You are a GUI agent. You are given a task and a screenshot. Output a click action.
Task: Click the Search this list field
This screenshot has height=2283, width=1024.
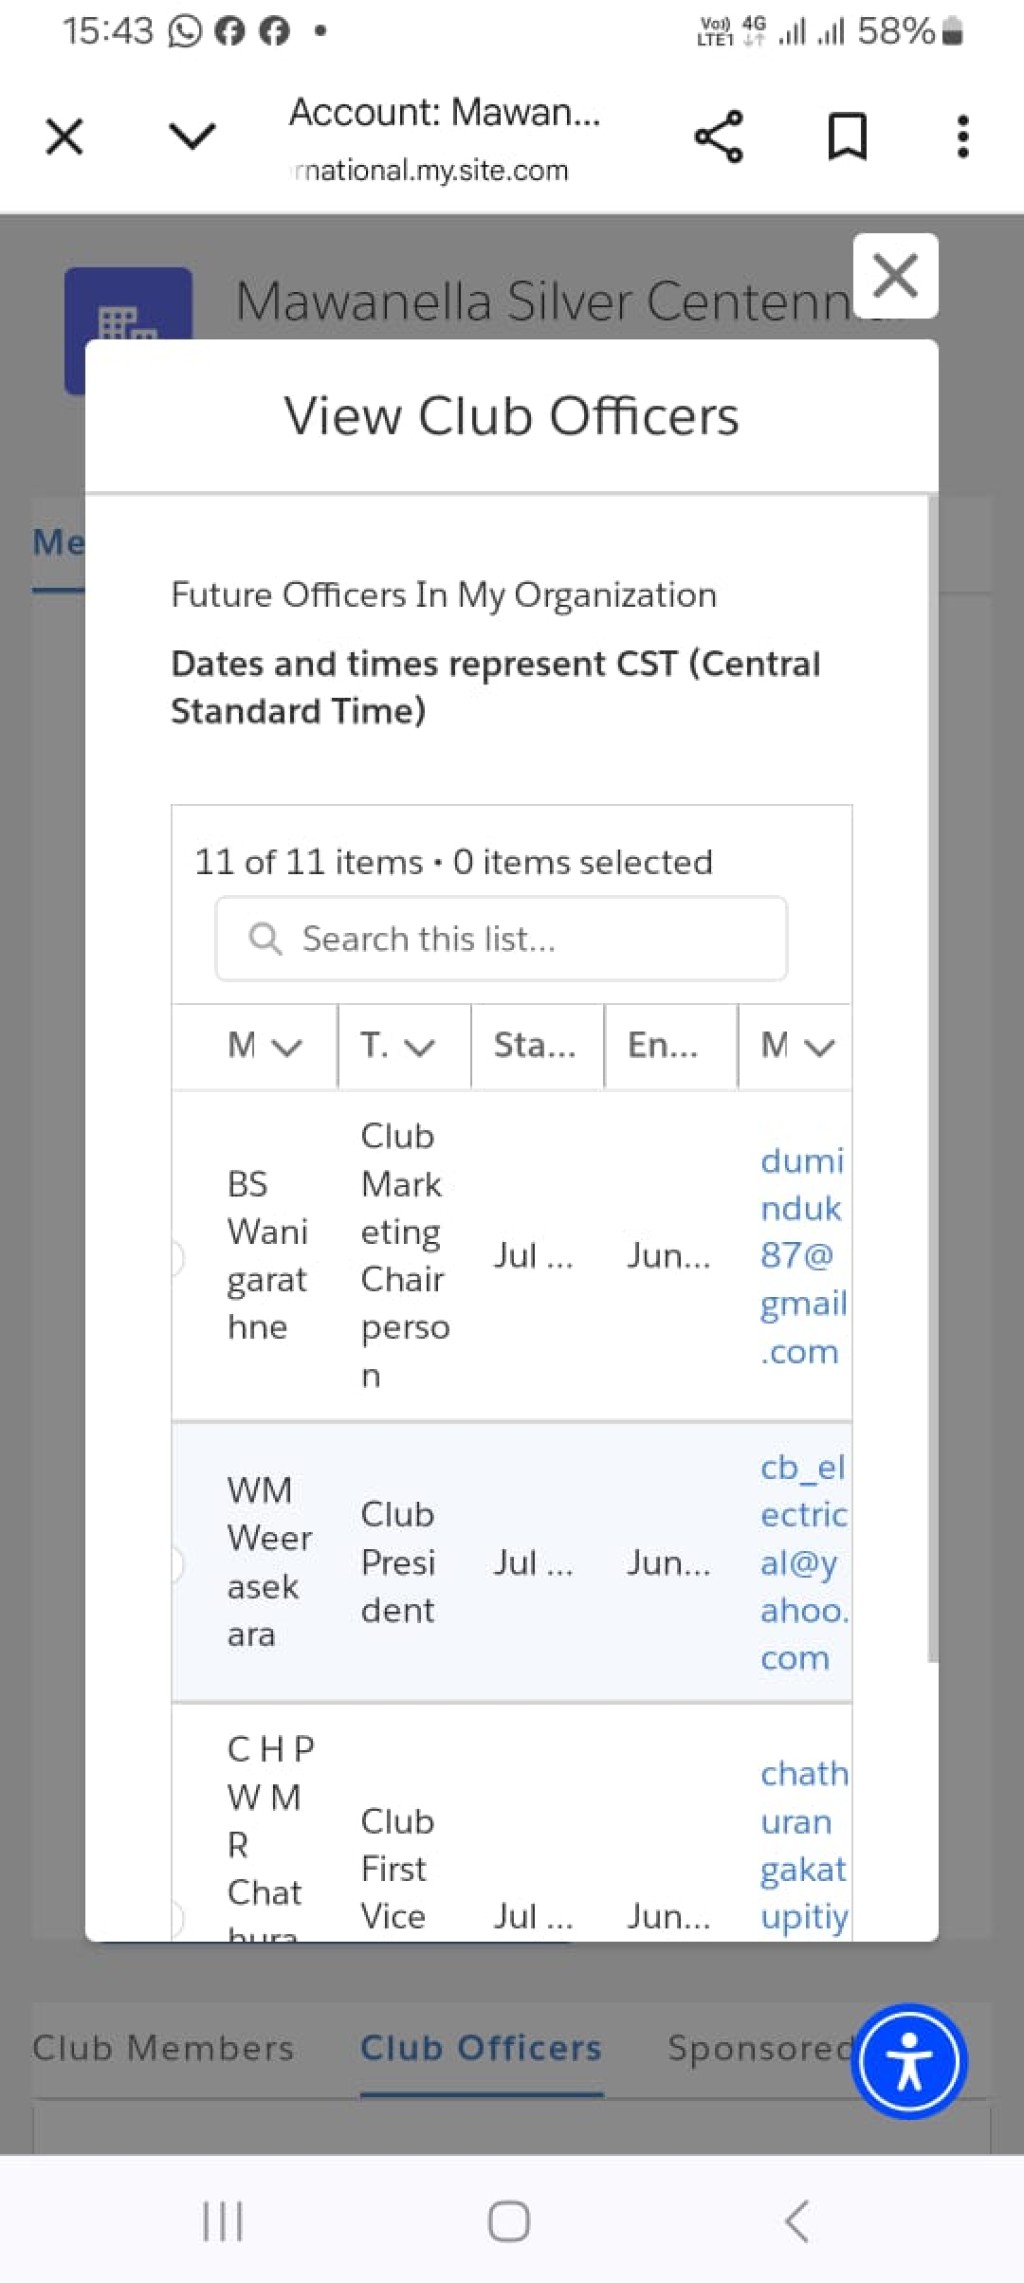[501, 939]
